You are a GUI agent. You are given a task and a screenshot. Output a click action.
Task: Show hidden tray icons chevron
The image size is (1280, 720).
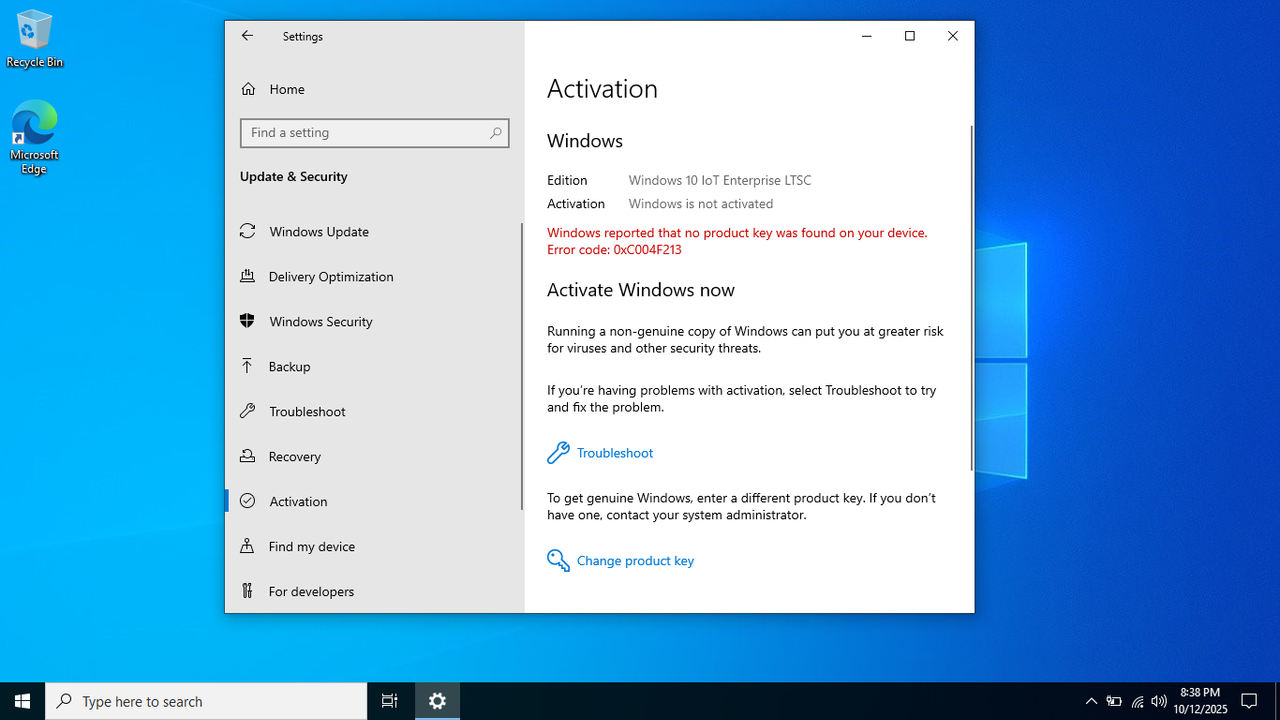click(x=1091, y=701)
